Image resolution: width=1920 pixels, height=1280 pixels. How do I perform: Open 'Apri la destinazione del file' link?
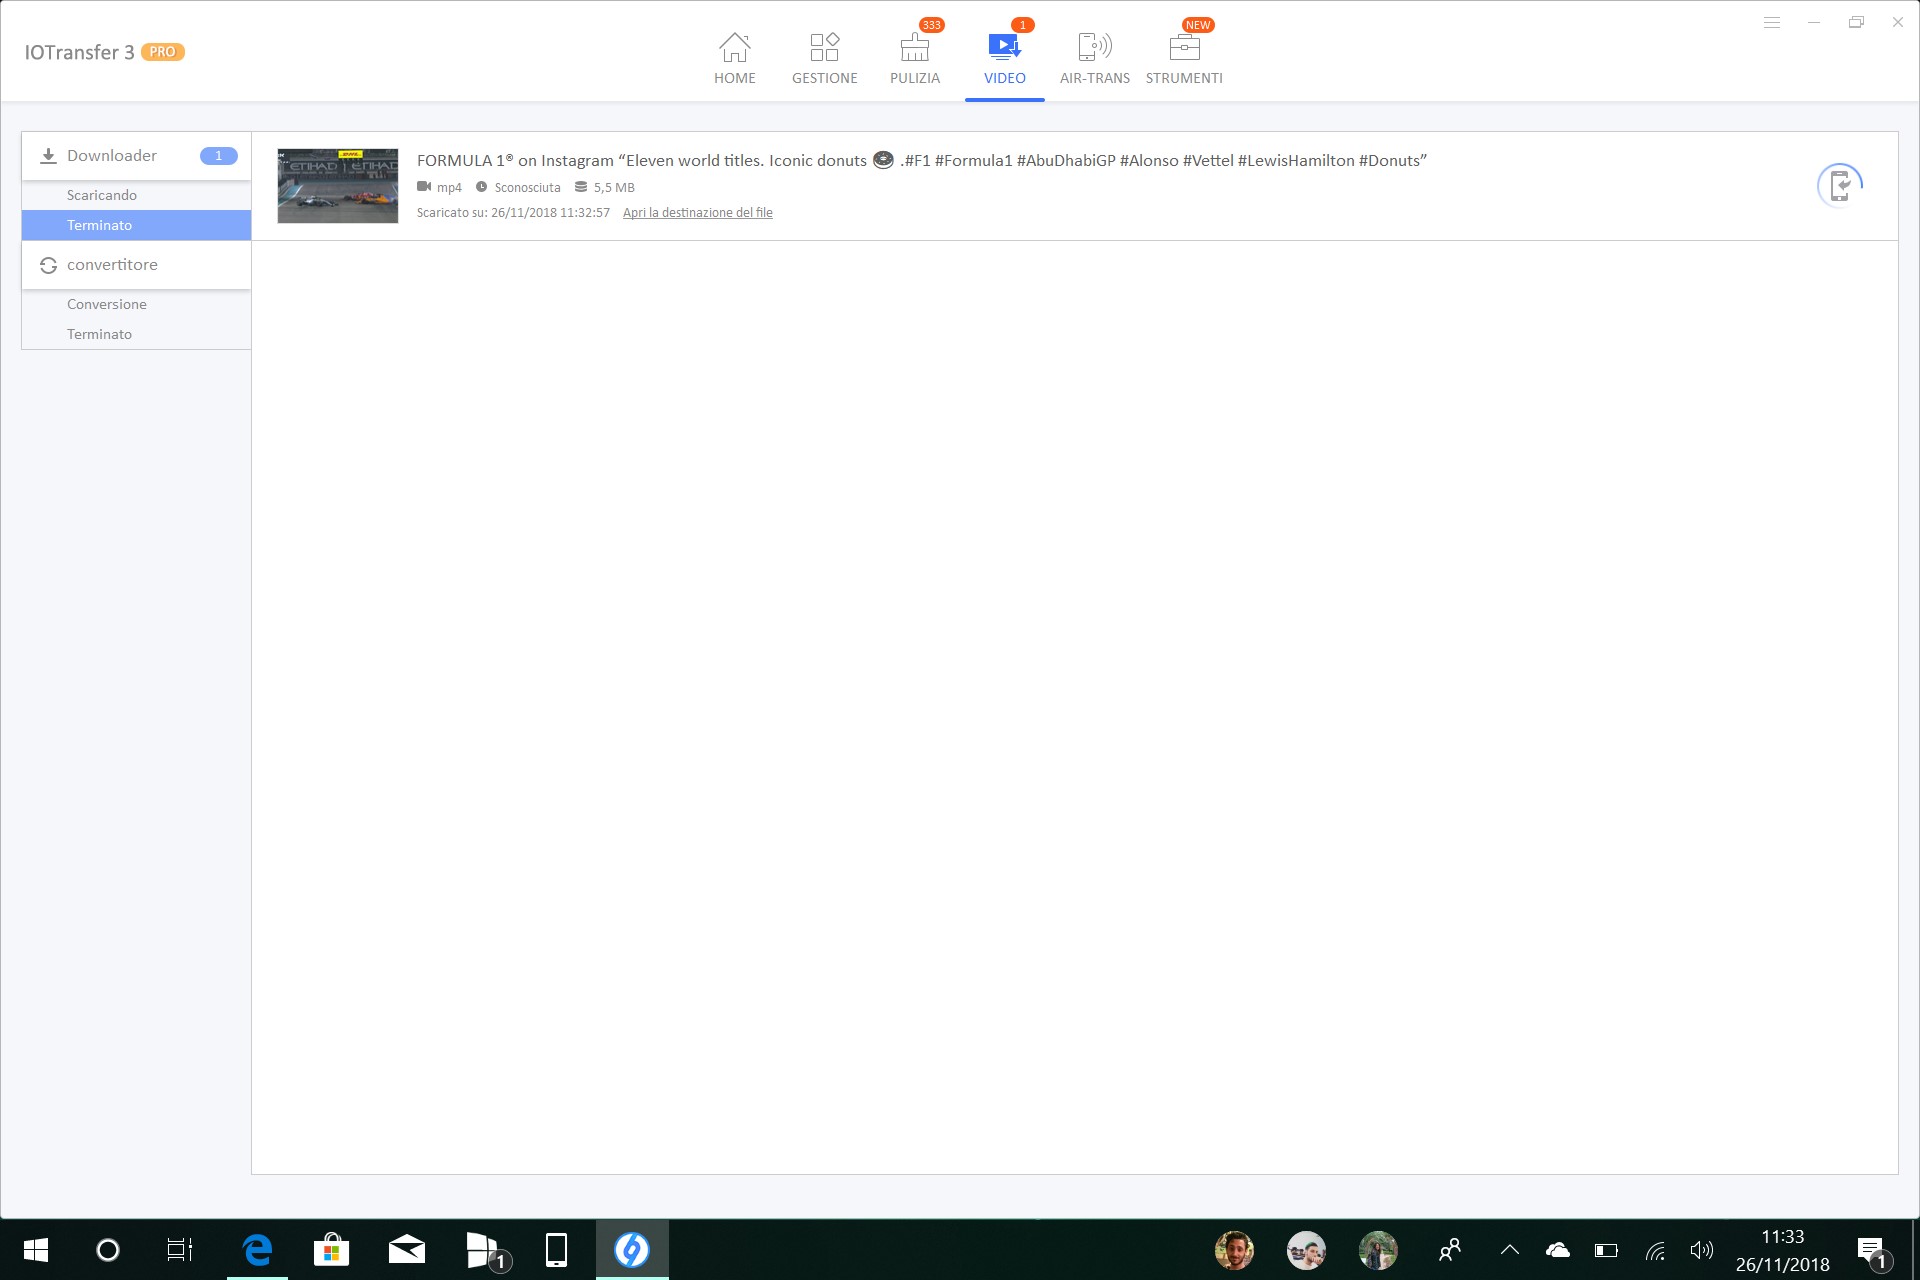point(697,212)
